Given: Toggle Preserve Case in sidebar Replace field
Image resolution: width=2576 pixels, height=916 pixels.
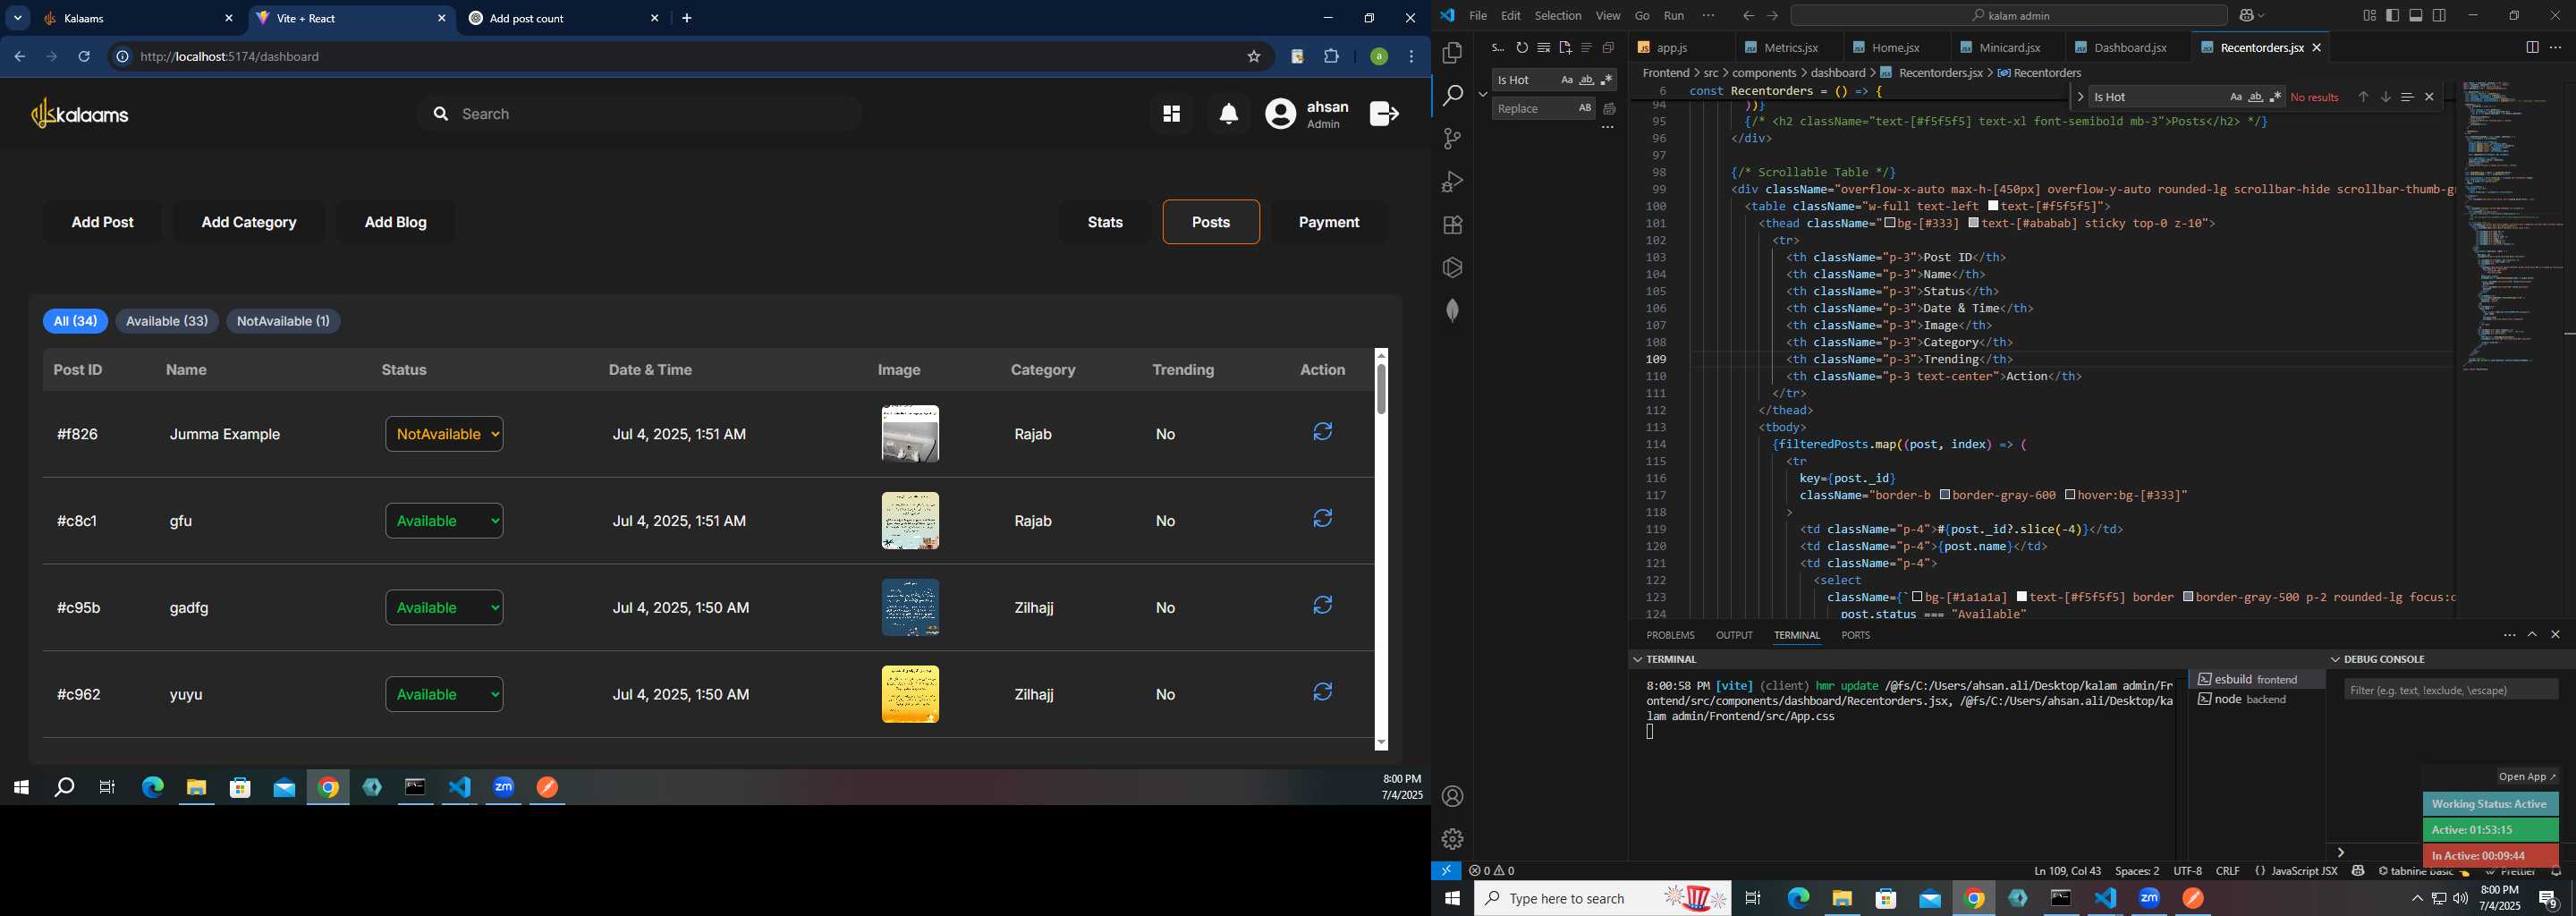Looking at the screenshot, I should (x=1585, y=108).
